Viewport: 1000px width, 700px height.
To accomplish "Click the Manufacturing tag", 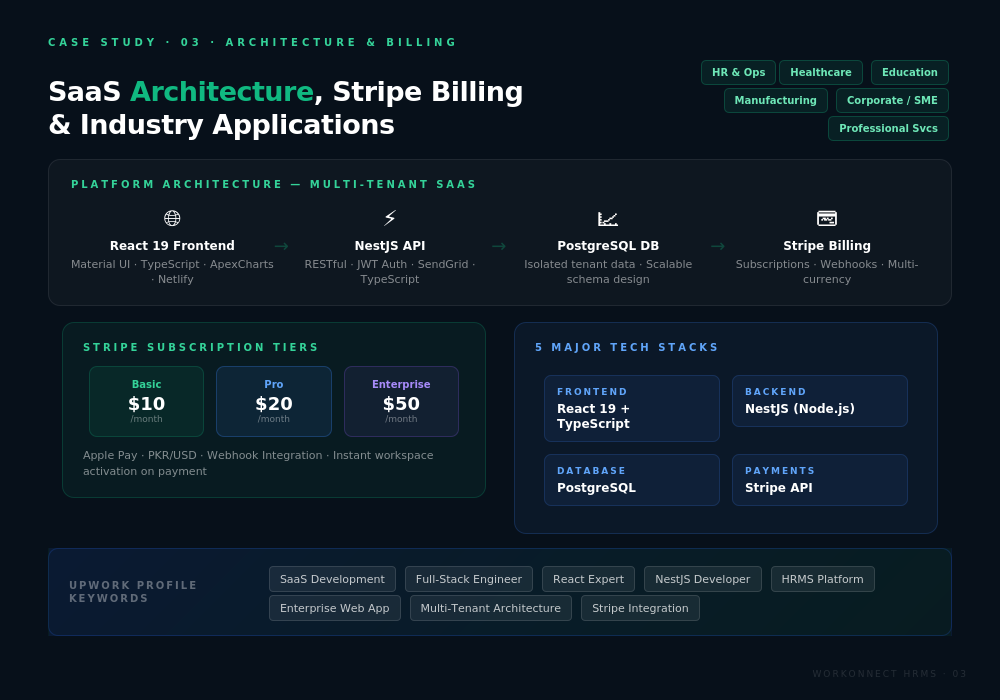I will coord(776,101).
